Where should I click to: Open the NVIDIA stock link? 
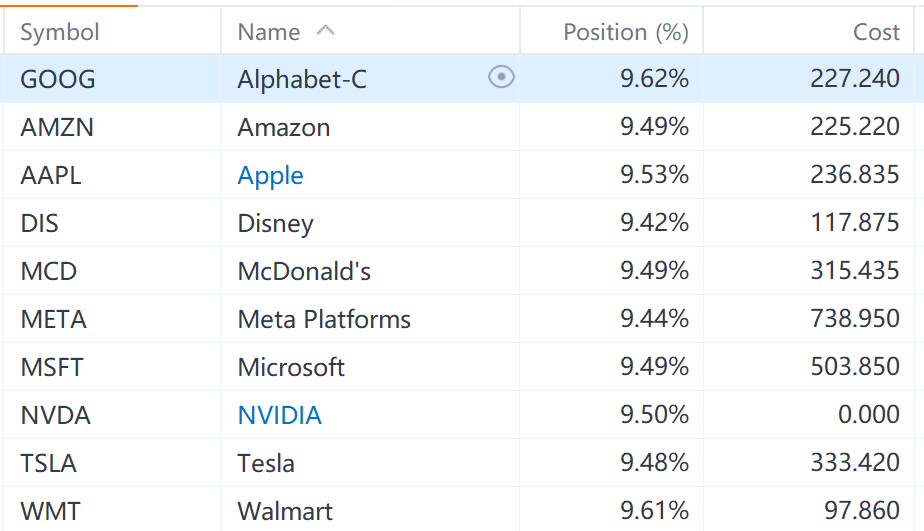[x=280, y=416]
